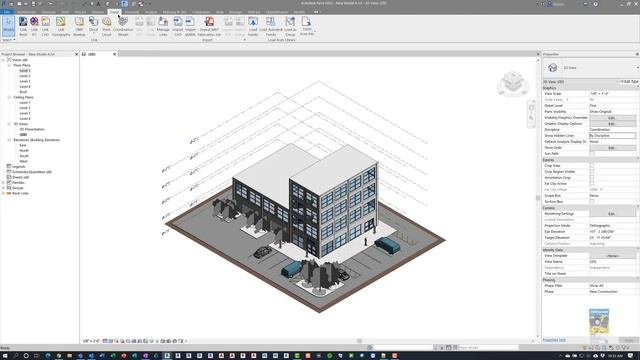Close the {3D} view tab
Screen dimensions: 640x360
click(114, 54)
